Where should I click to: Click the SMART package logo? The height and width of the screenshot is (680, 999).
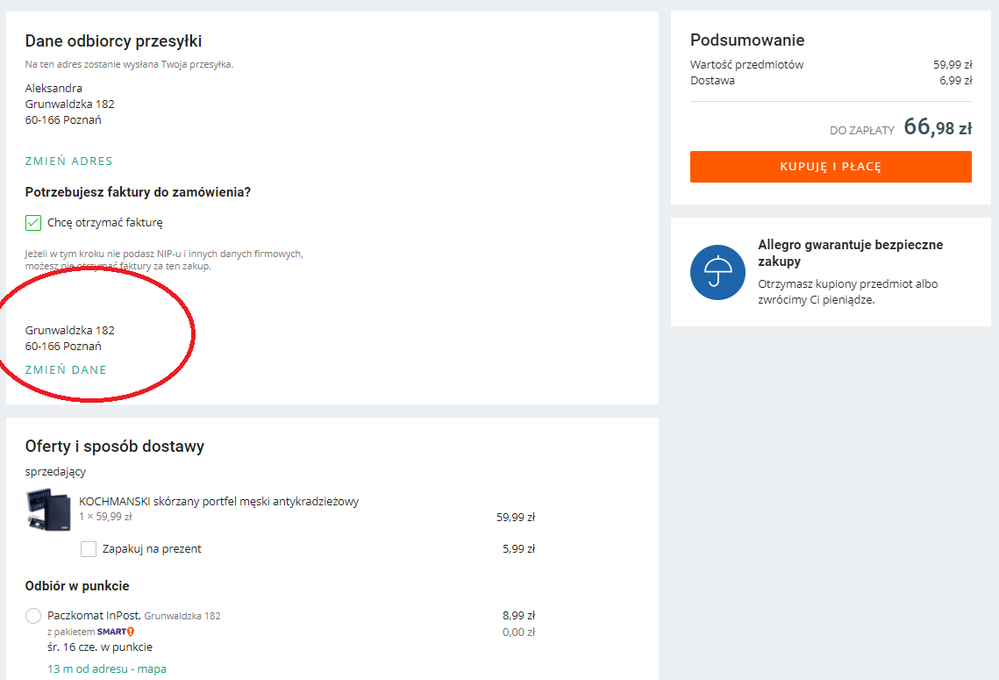[x=115, y=632]
